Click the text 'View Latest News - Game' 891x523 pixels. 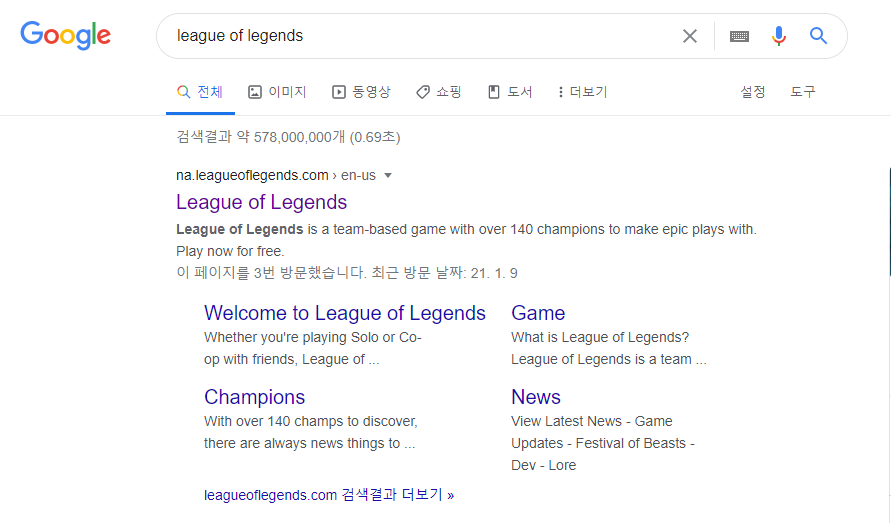pos(592,421)
